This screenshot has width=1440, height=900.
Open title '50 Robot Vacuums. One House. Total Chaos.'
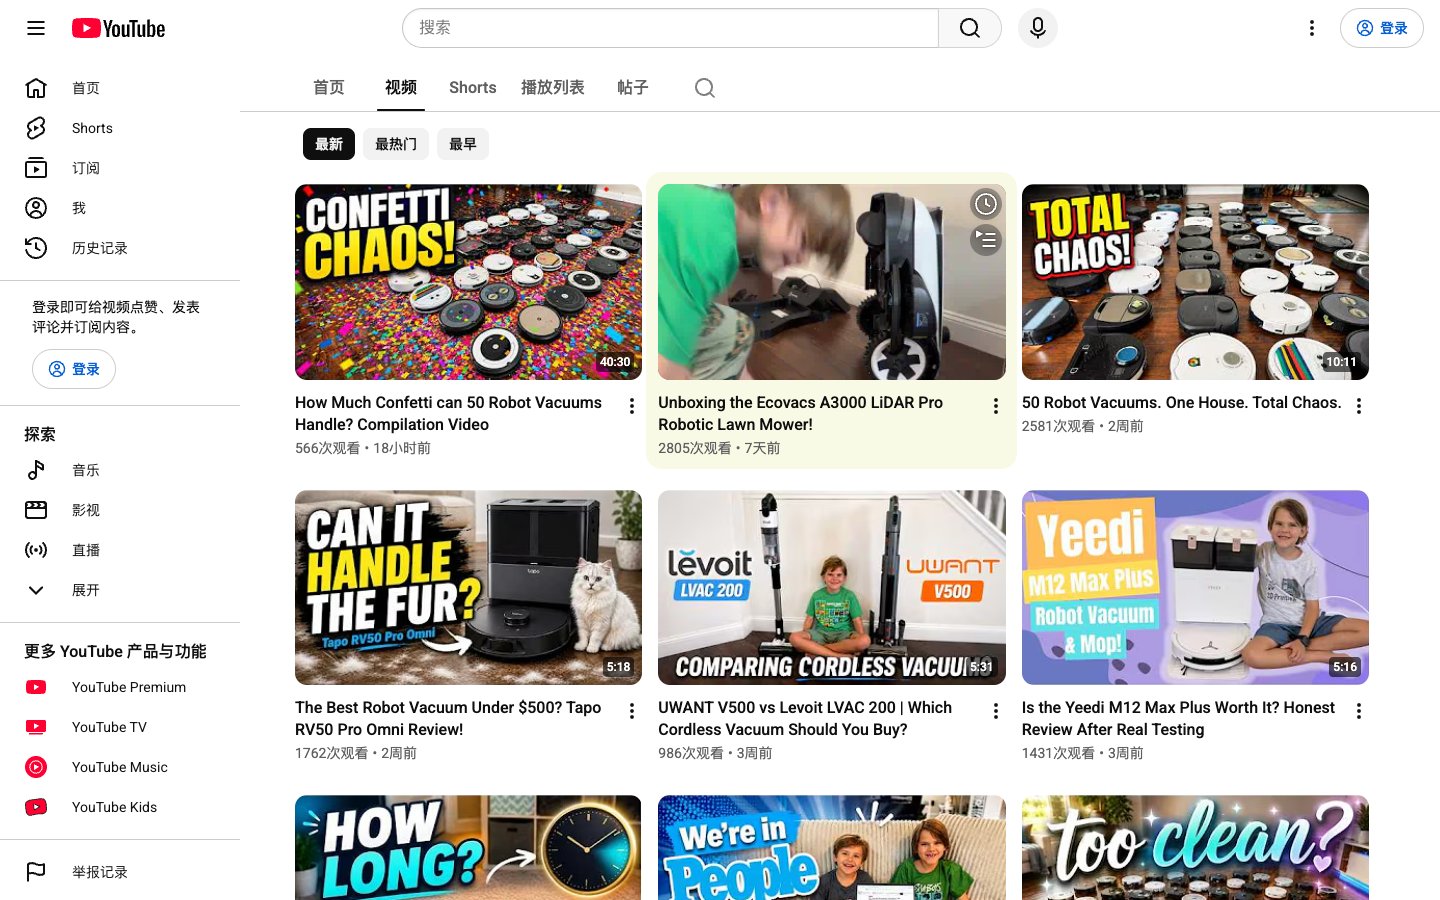pos(1181,402)
